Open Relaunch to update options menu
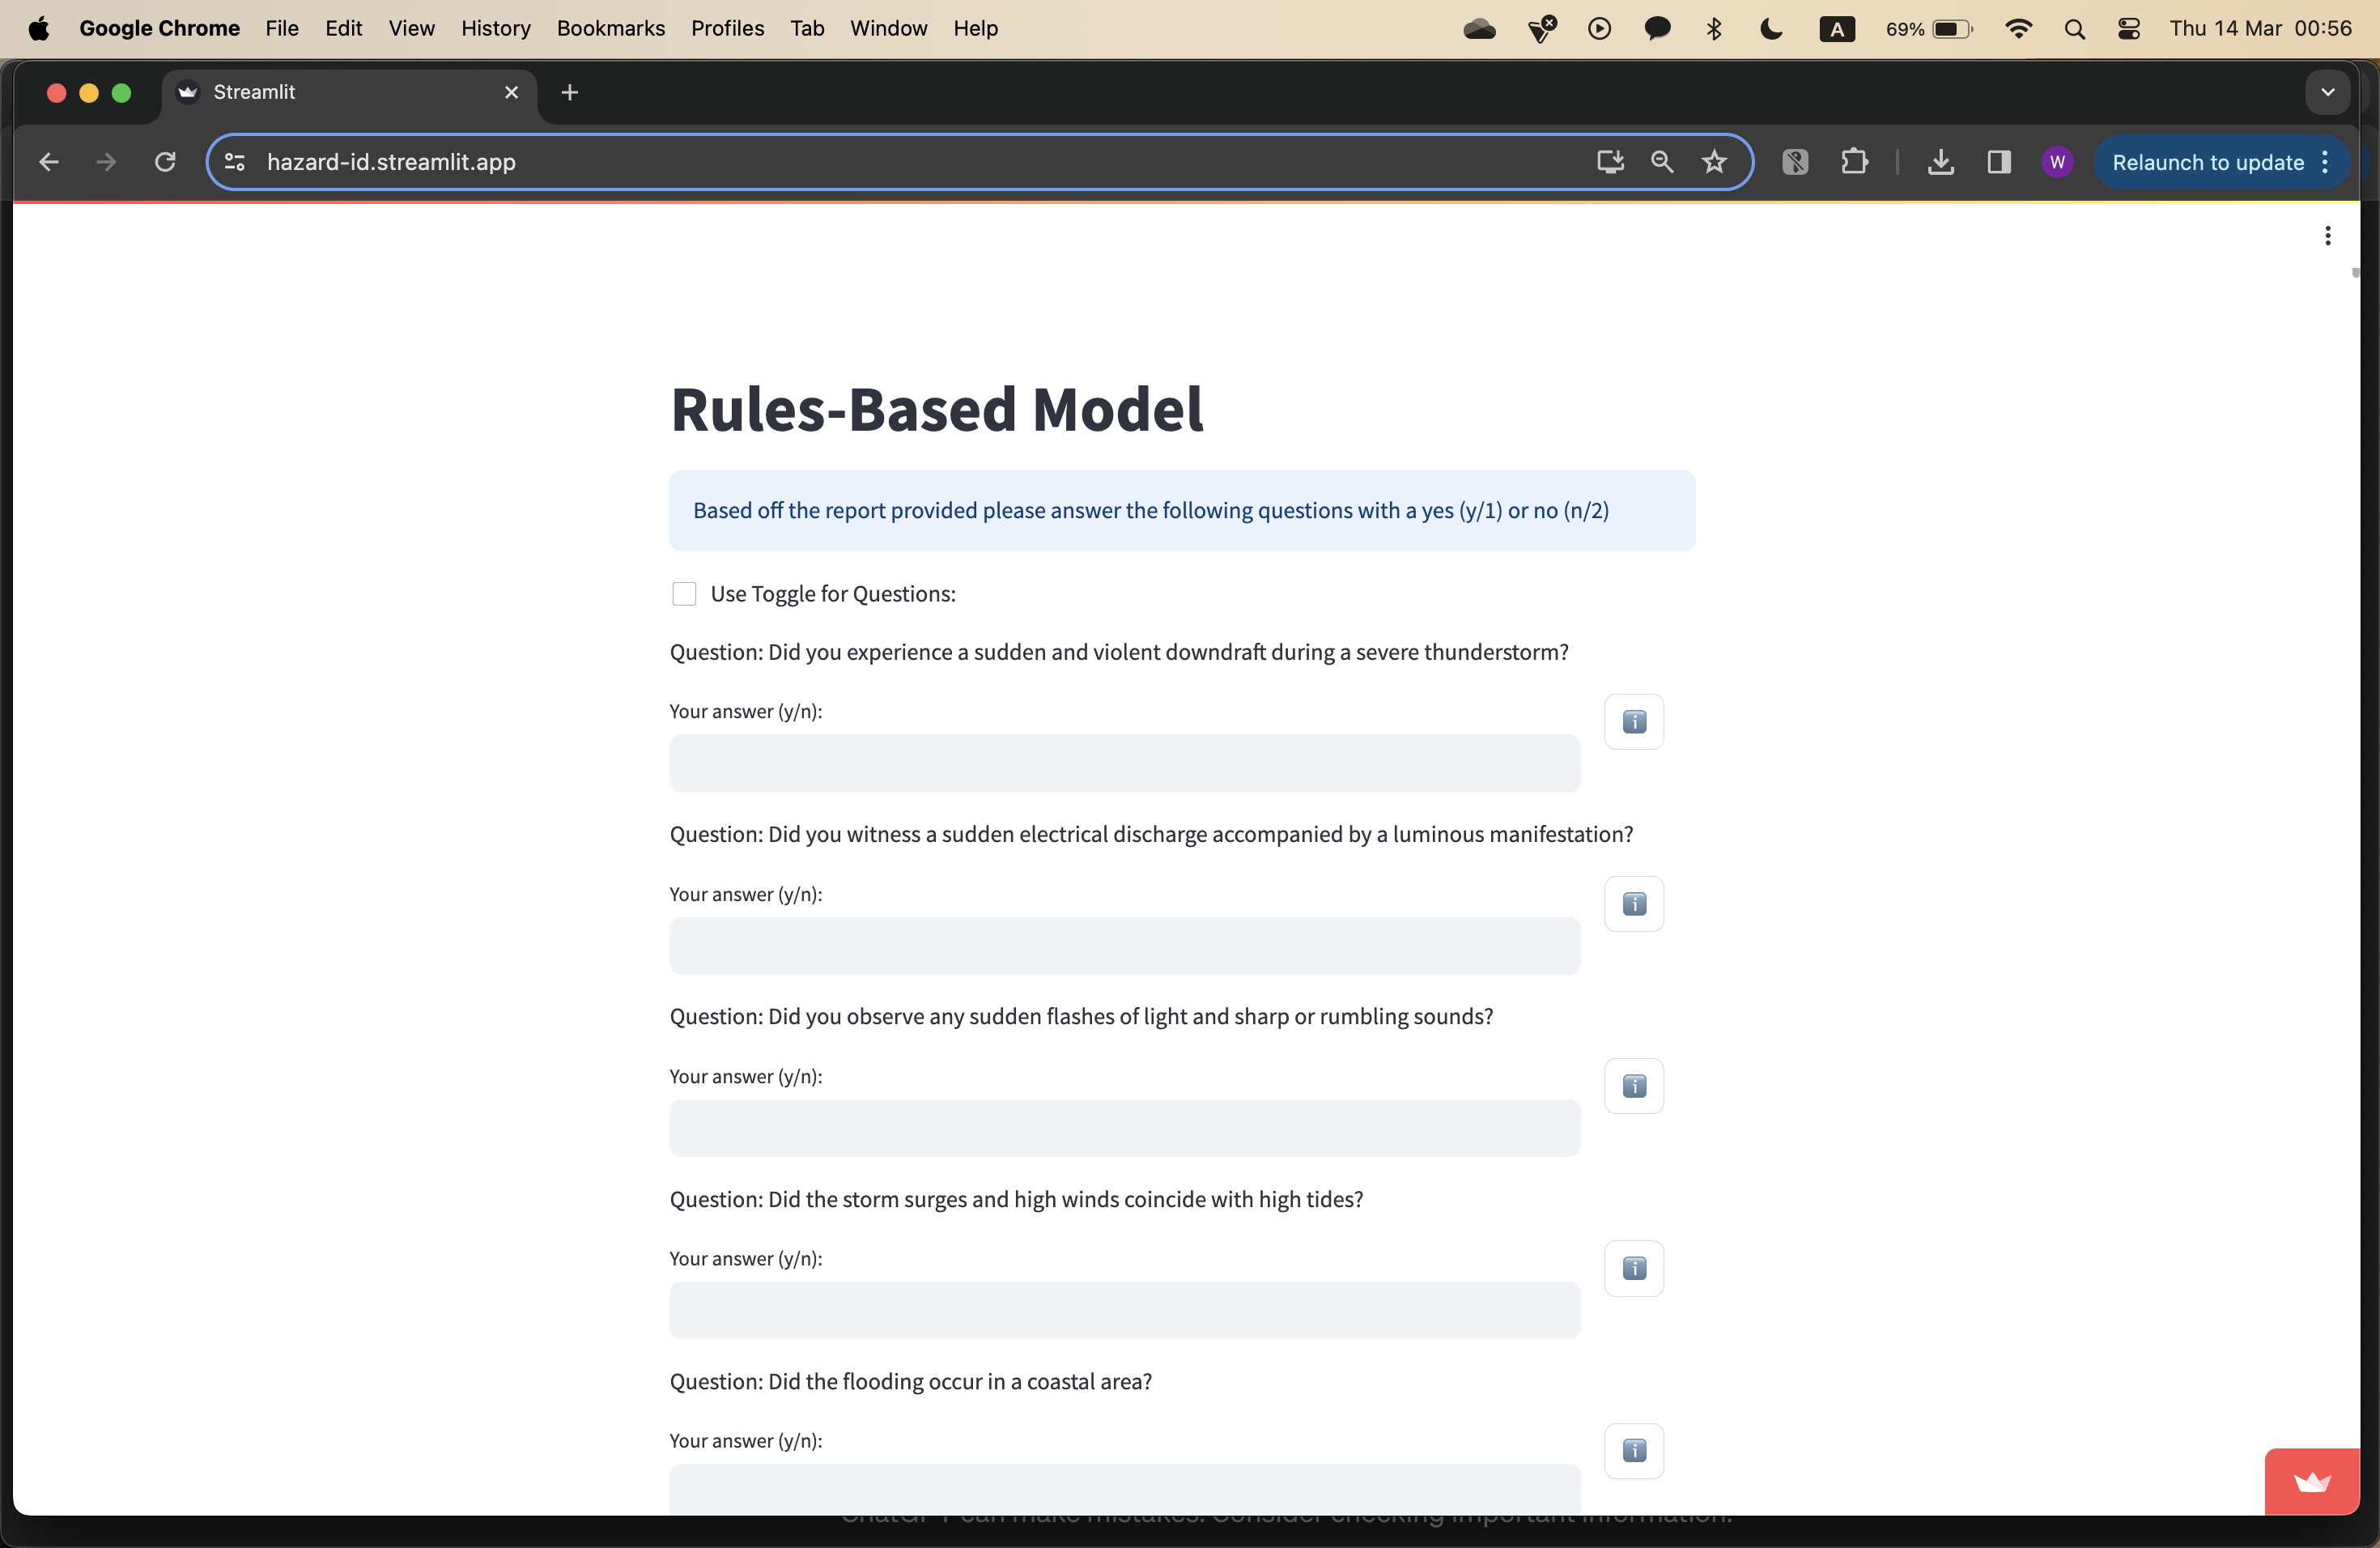This screenshot has height=1548, width=2380. pos(2326,162)
